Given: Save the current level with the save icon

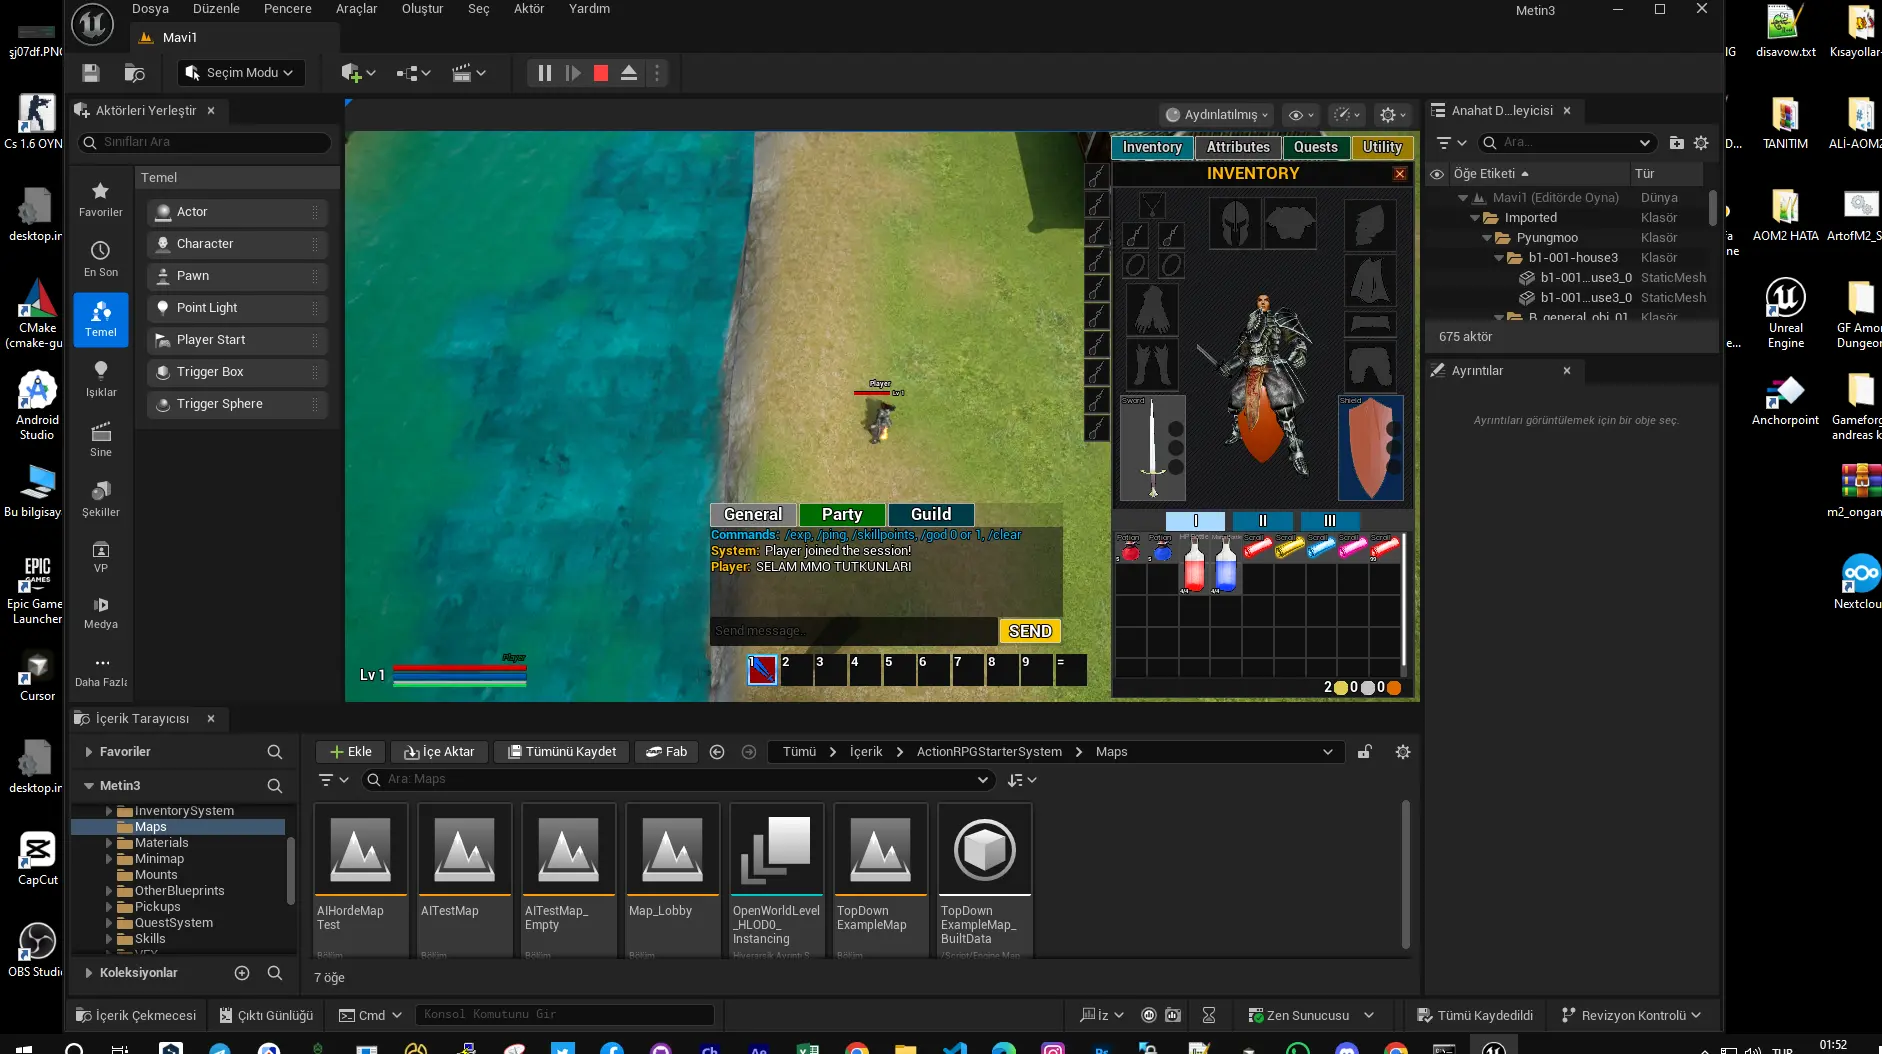Looking at the screenshot, I should coord(89,72).
